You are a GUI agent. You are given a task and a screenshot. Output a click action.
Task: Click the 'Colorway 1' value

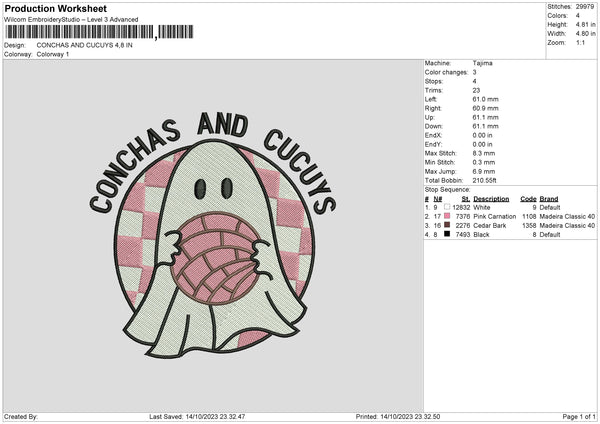(53, 54)
